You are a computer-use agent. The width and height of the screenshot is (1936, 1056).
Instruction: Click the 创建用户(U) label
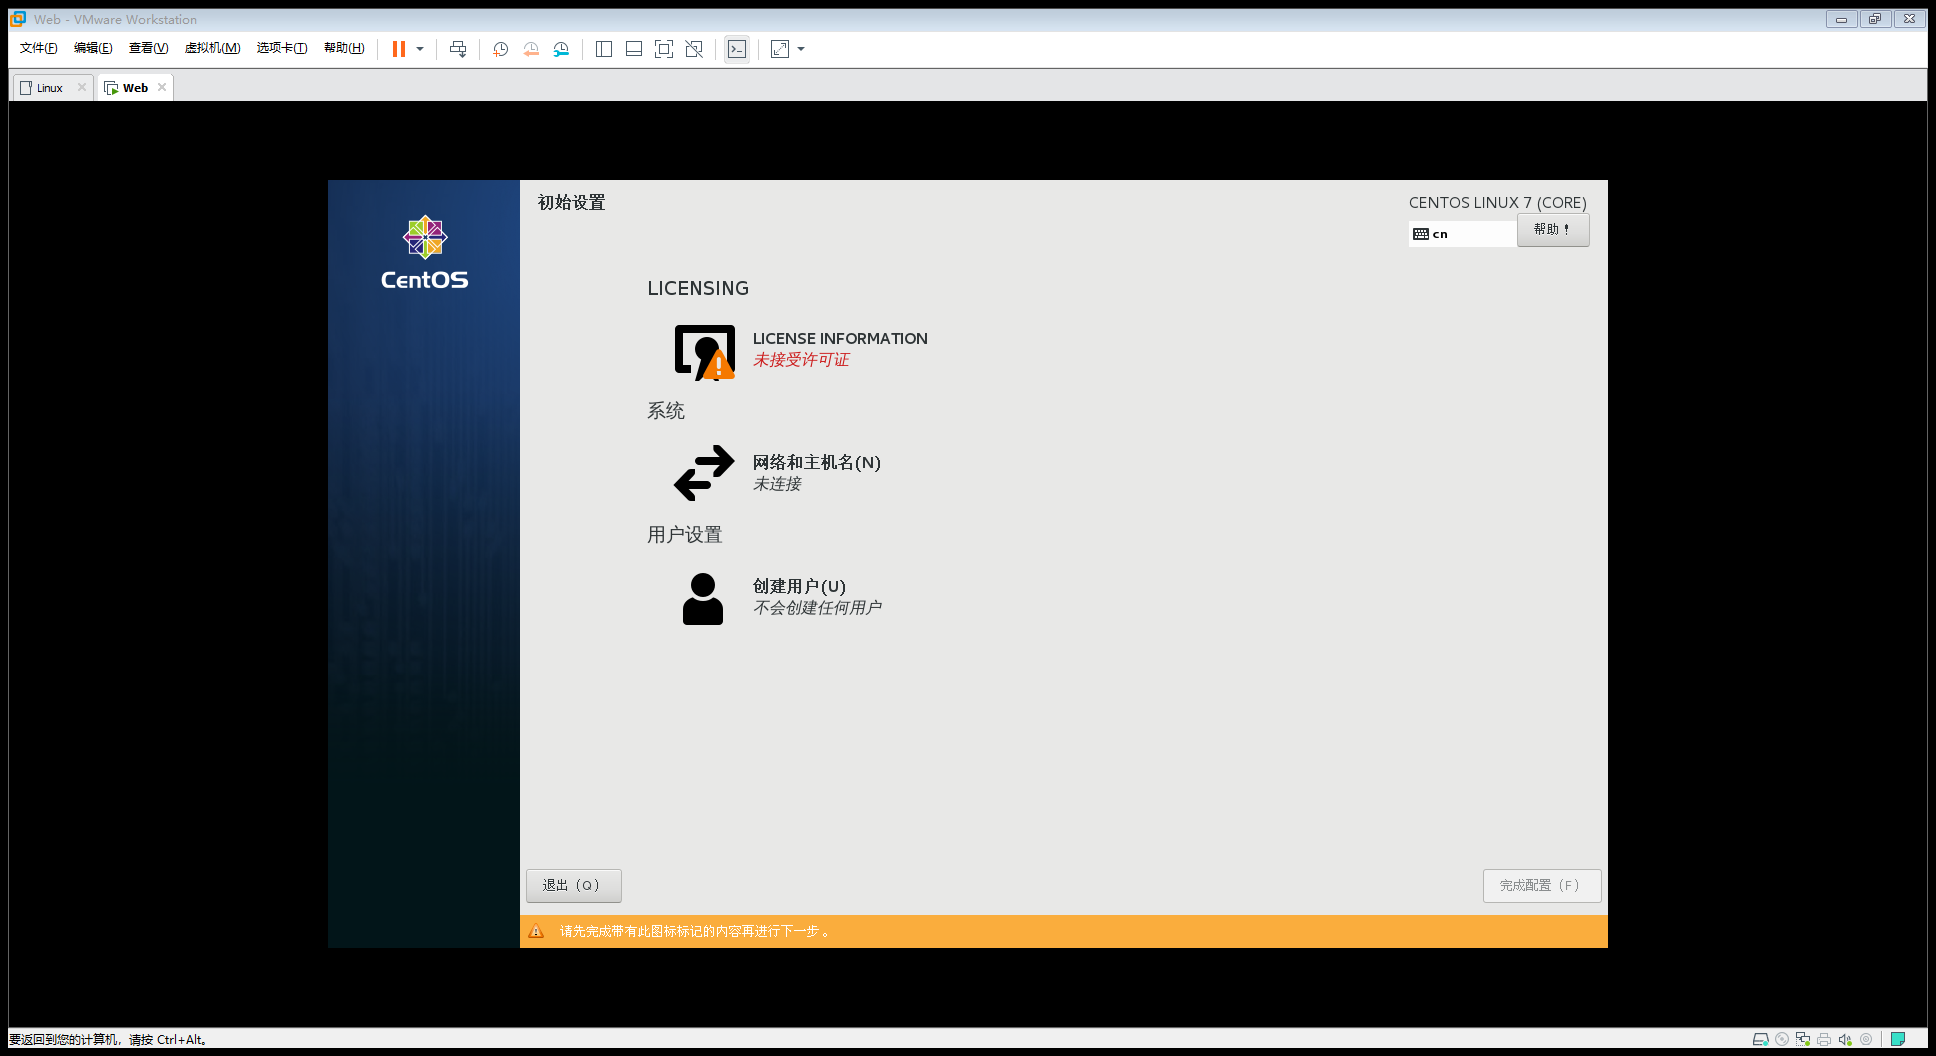(799, 586)
